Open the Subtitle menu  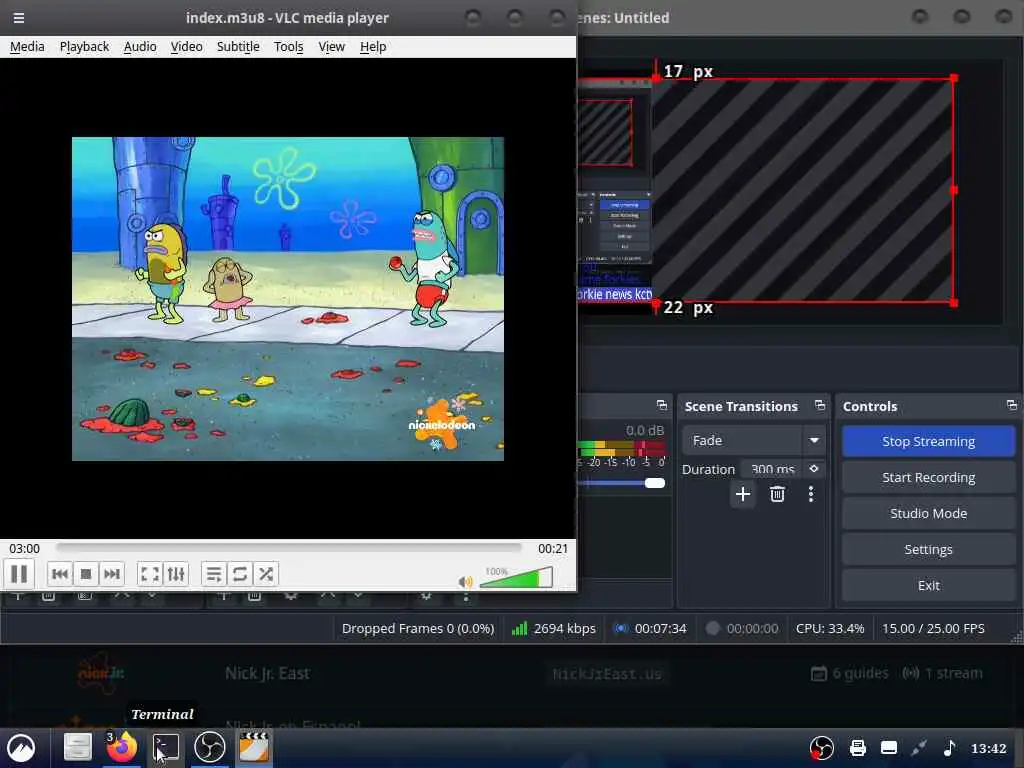pos(238,46)
